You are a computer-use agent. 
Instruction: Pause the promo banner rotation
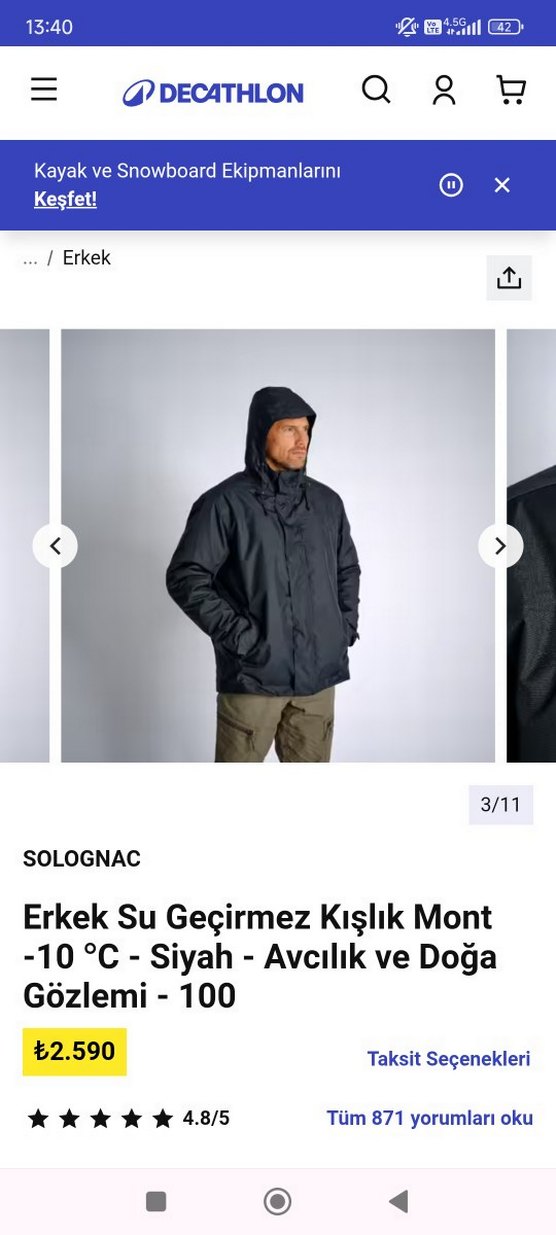click(451, 185)
